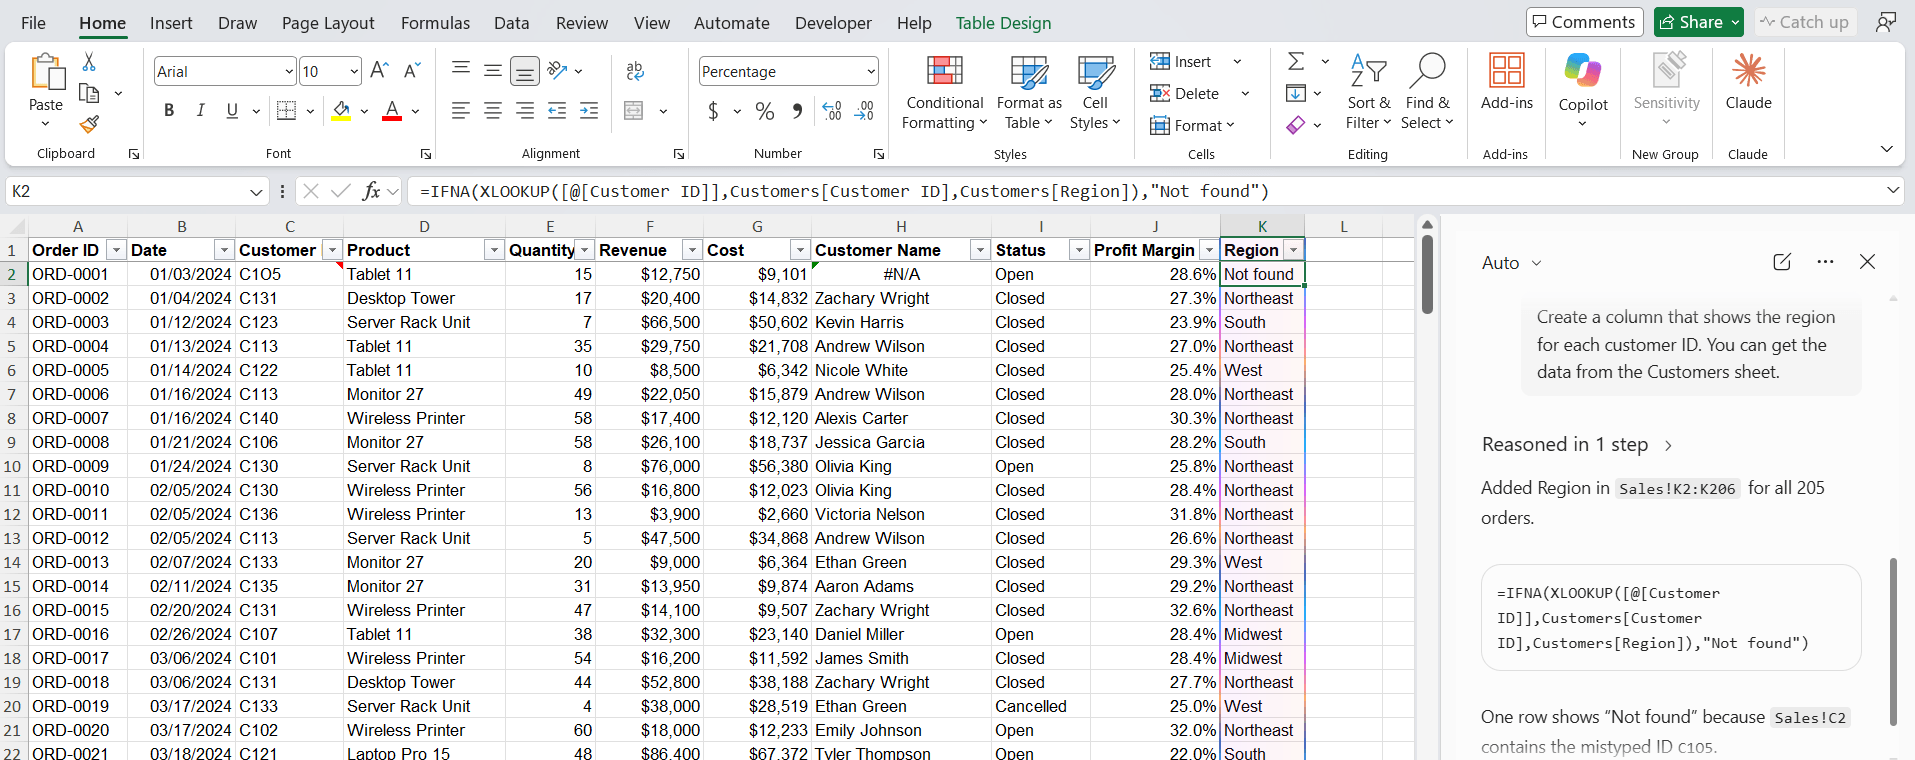Toggle Bottom Align in Alignment group
Image resolution: width=1915 pixels, height=760 pixels.
524,70
